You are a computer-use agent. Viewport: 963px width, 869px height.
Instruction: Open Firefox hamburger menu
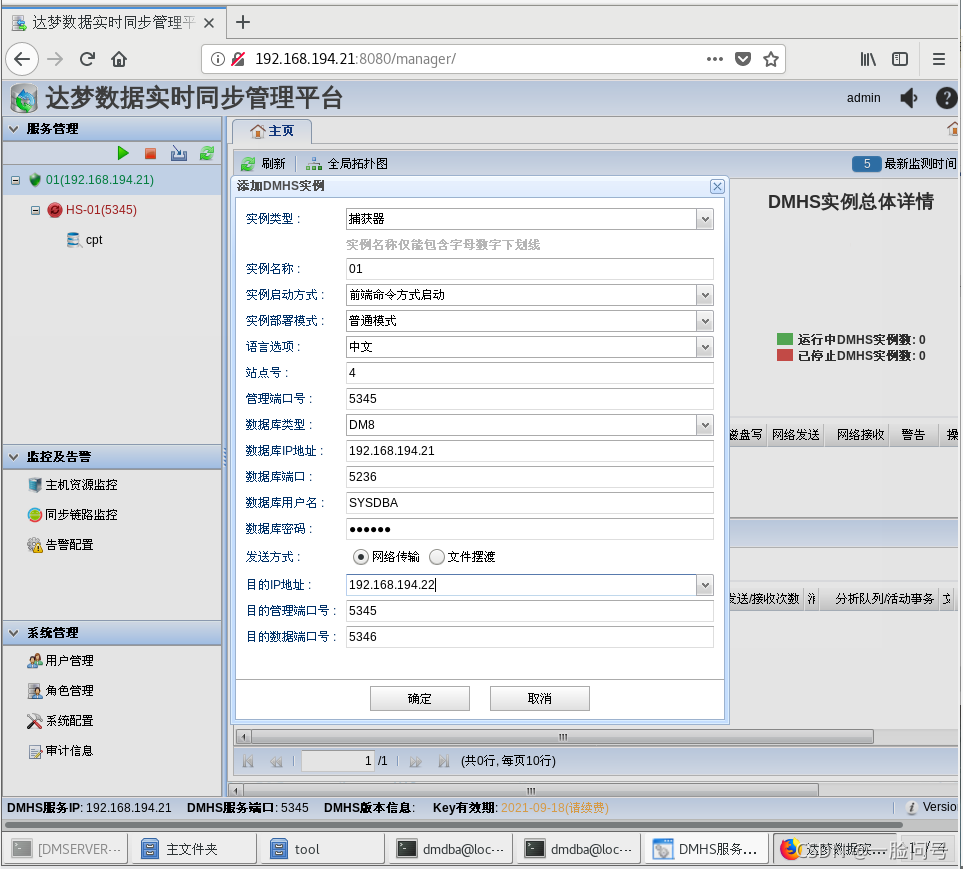click(938, 59)
